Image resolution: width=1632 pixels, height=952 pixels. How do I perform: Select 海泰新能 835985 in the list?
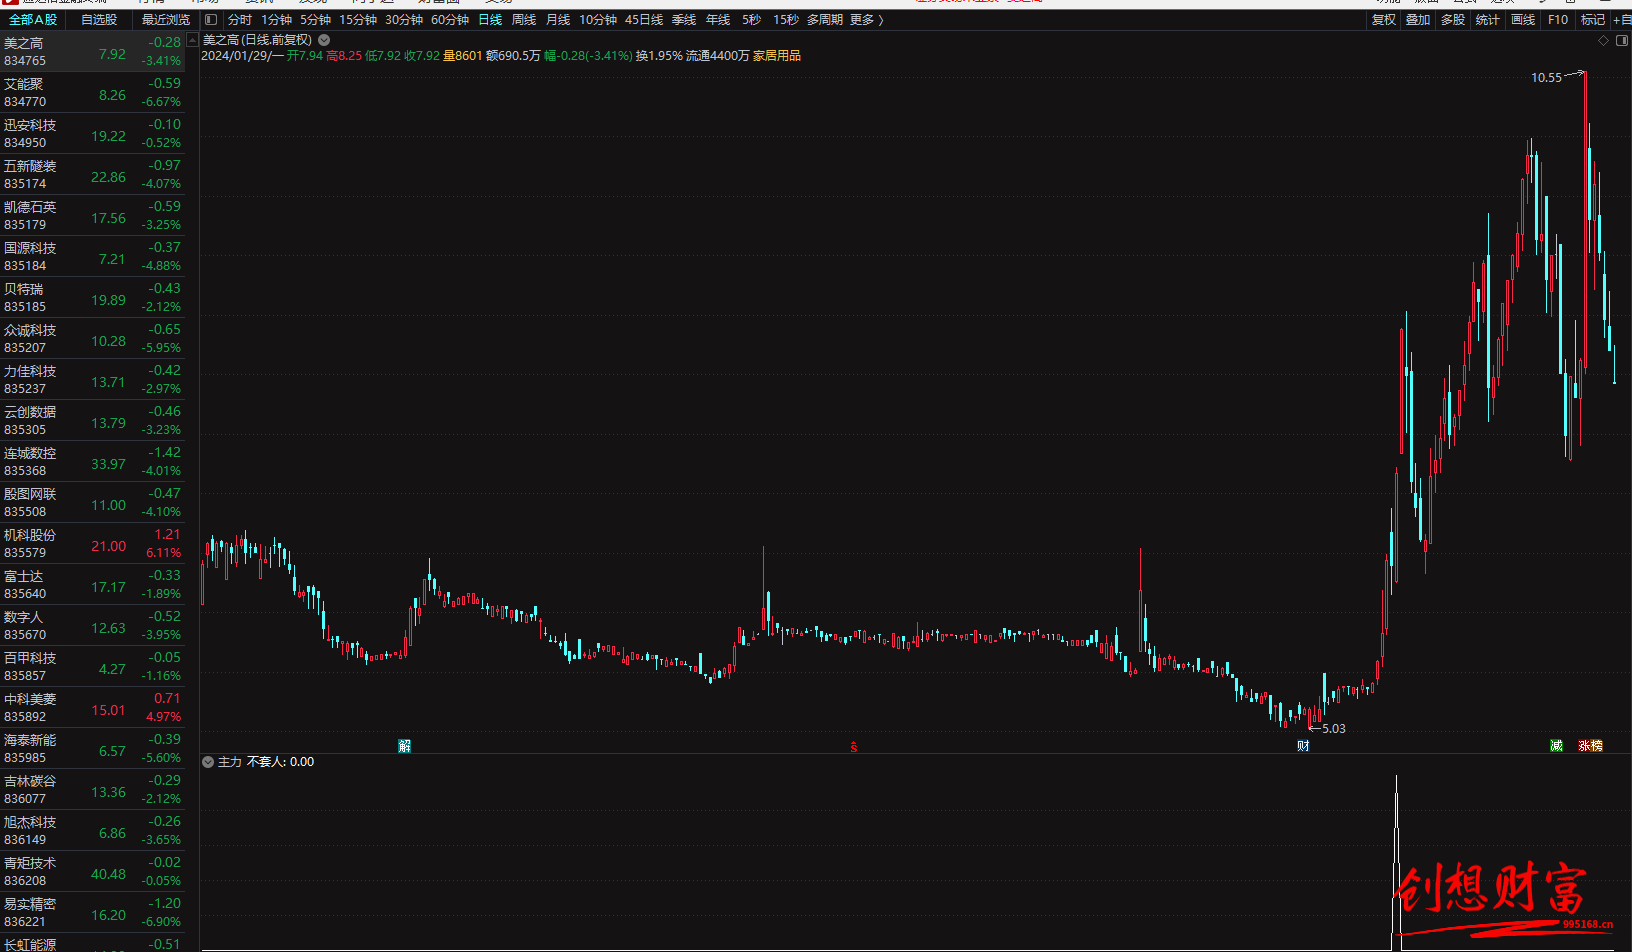(x=92, y=749)
